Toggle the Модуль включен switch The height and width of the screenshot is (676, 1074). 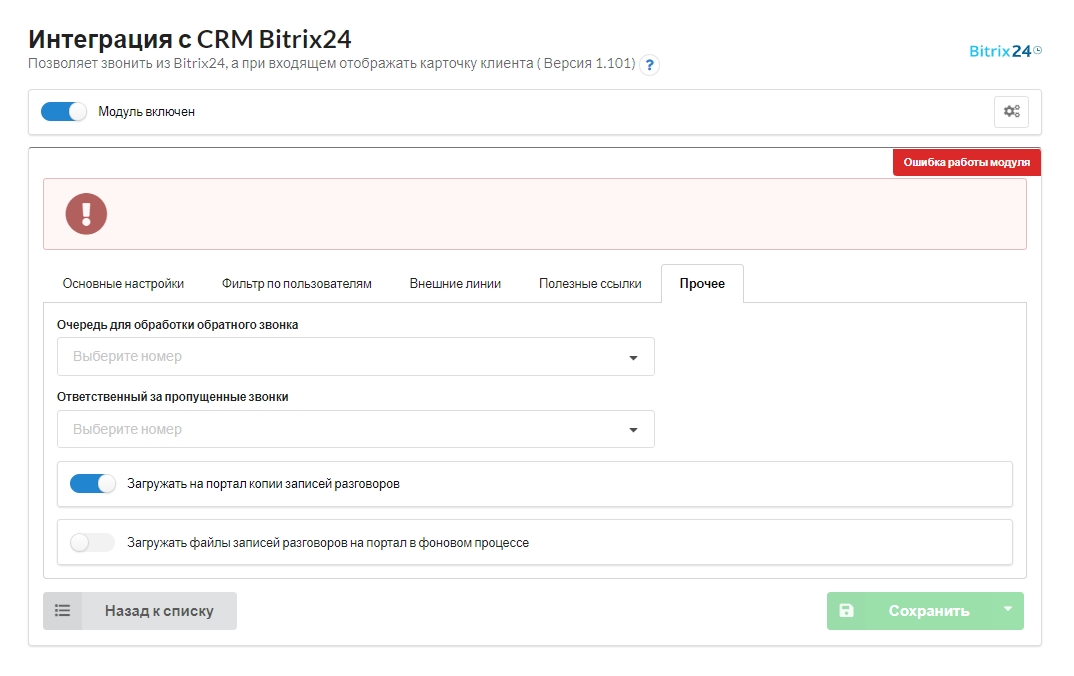(x=64, y=112)
